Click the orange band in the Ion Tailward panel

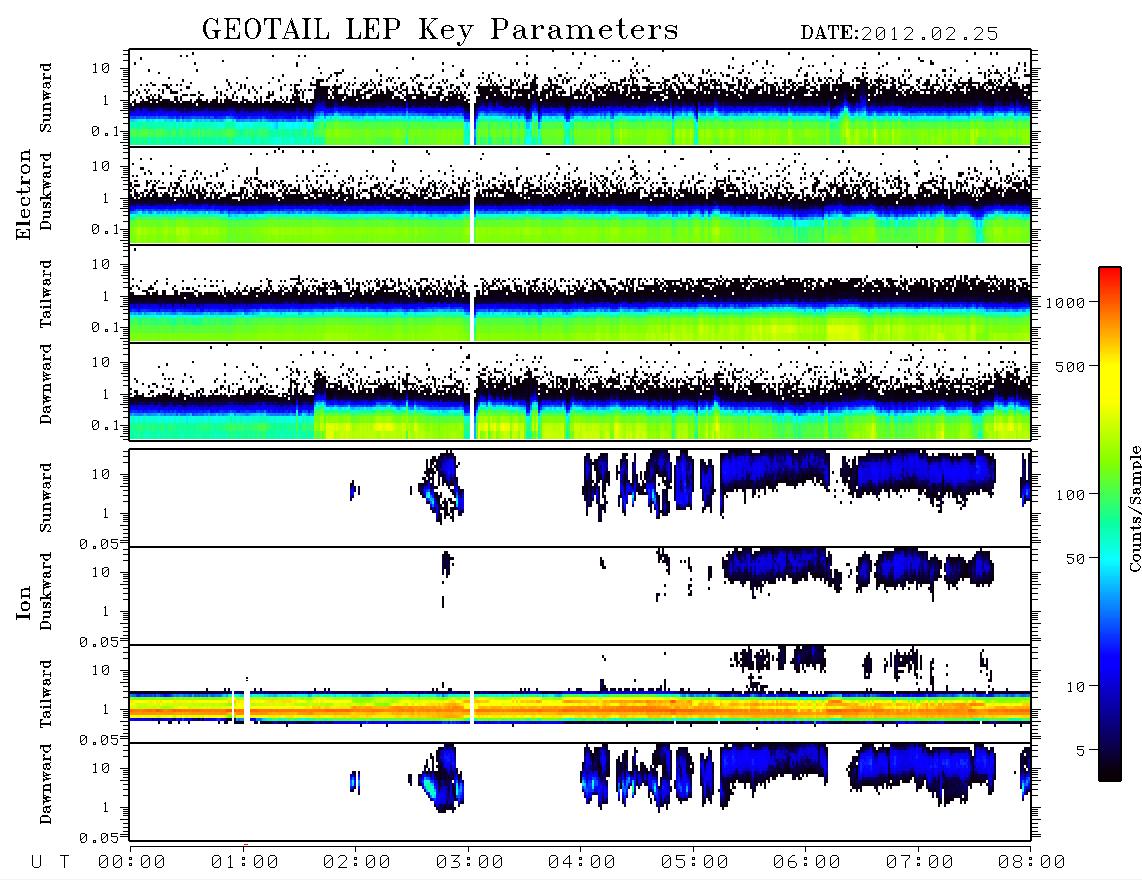(580, 708)
